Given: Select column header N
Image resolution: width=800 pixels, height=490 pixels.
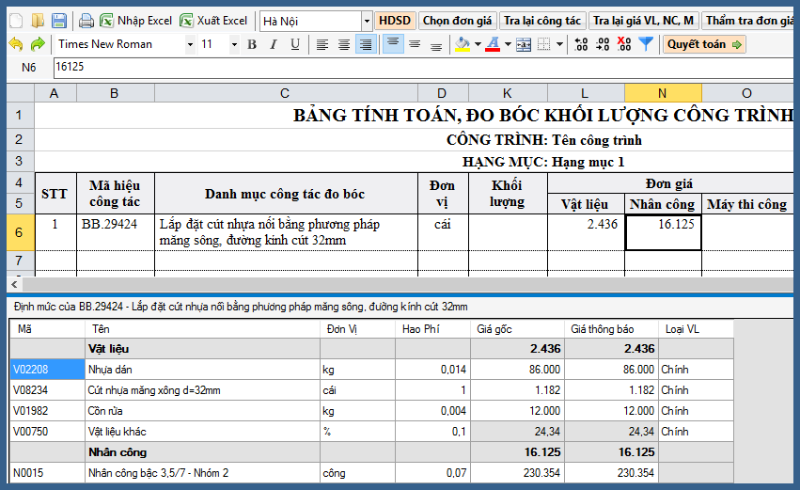Looking at the screenshot, I should [x=662, y=93].
